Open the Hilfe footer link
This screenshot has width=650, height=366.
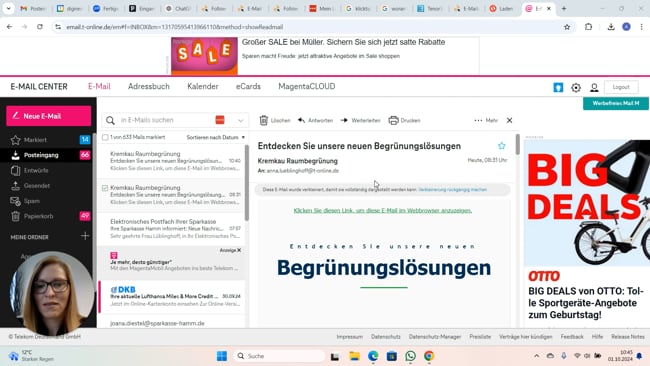(x=597, y=337)
